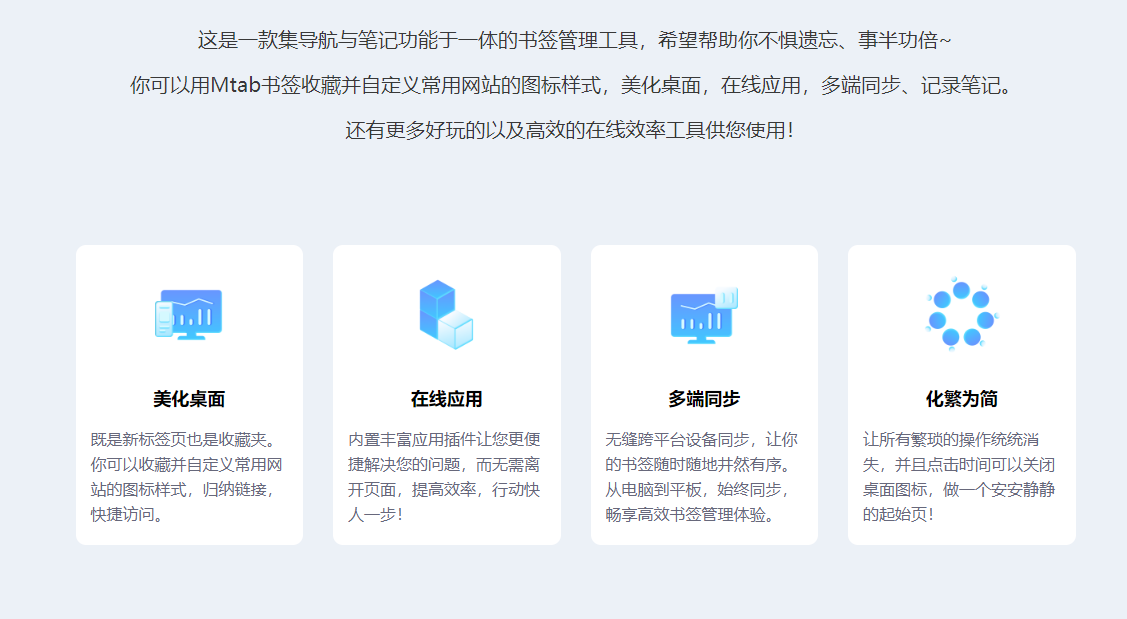The image size is (1127, 619).
Task: Click the 化繁为简 heading text
Action: pos(964,398)
